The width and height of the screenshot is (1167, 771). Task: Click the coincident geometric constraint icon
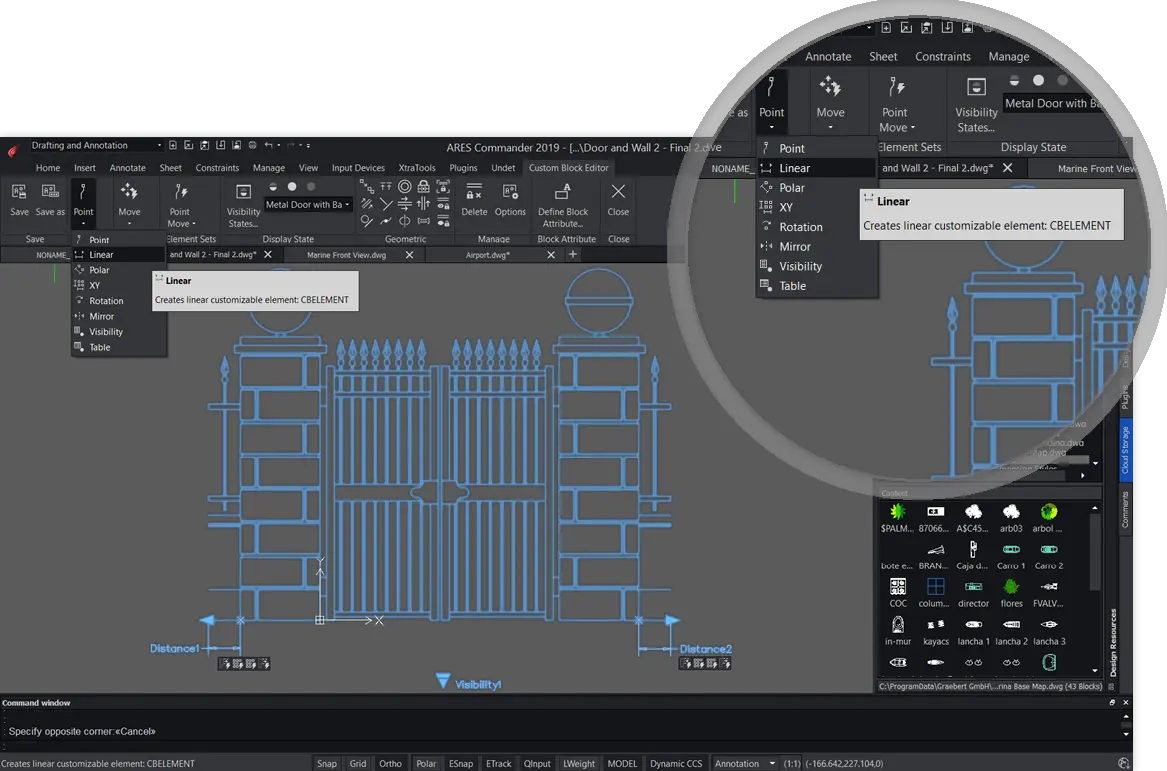[x=366, y=187]
